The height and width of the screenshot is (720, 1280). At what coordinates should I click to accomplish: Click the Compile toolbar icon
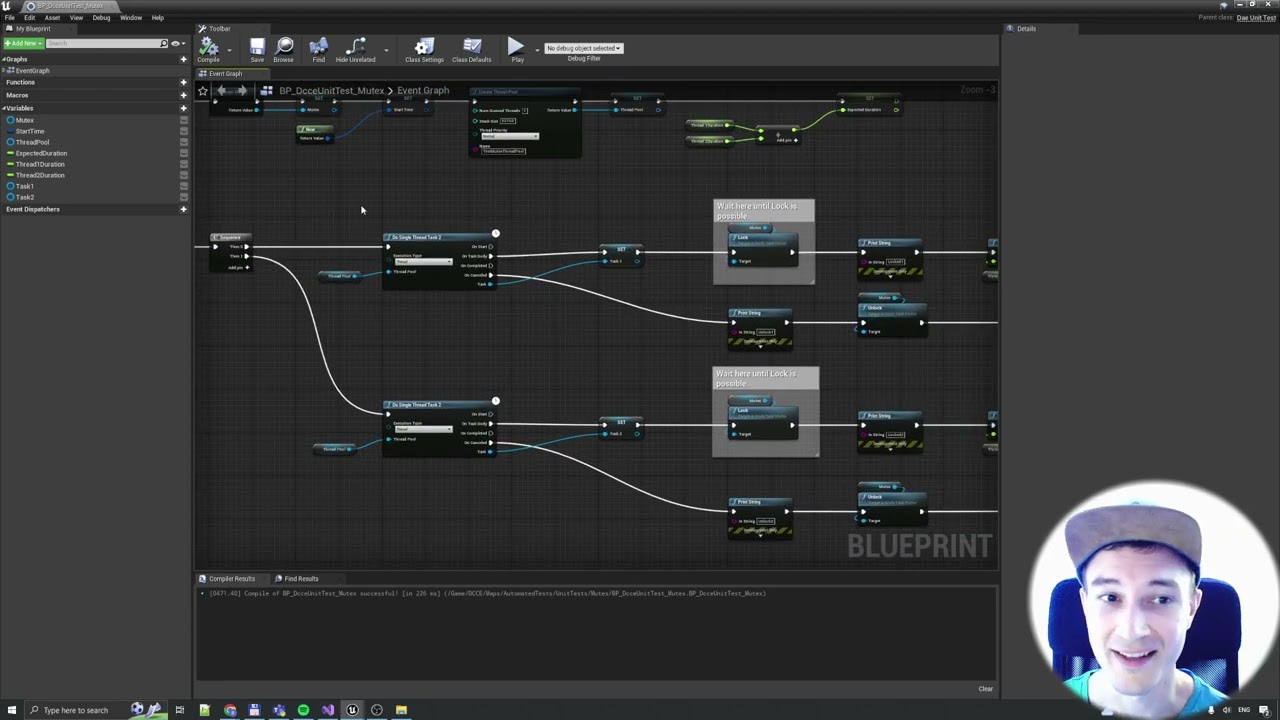(x=208, y=47)
